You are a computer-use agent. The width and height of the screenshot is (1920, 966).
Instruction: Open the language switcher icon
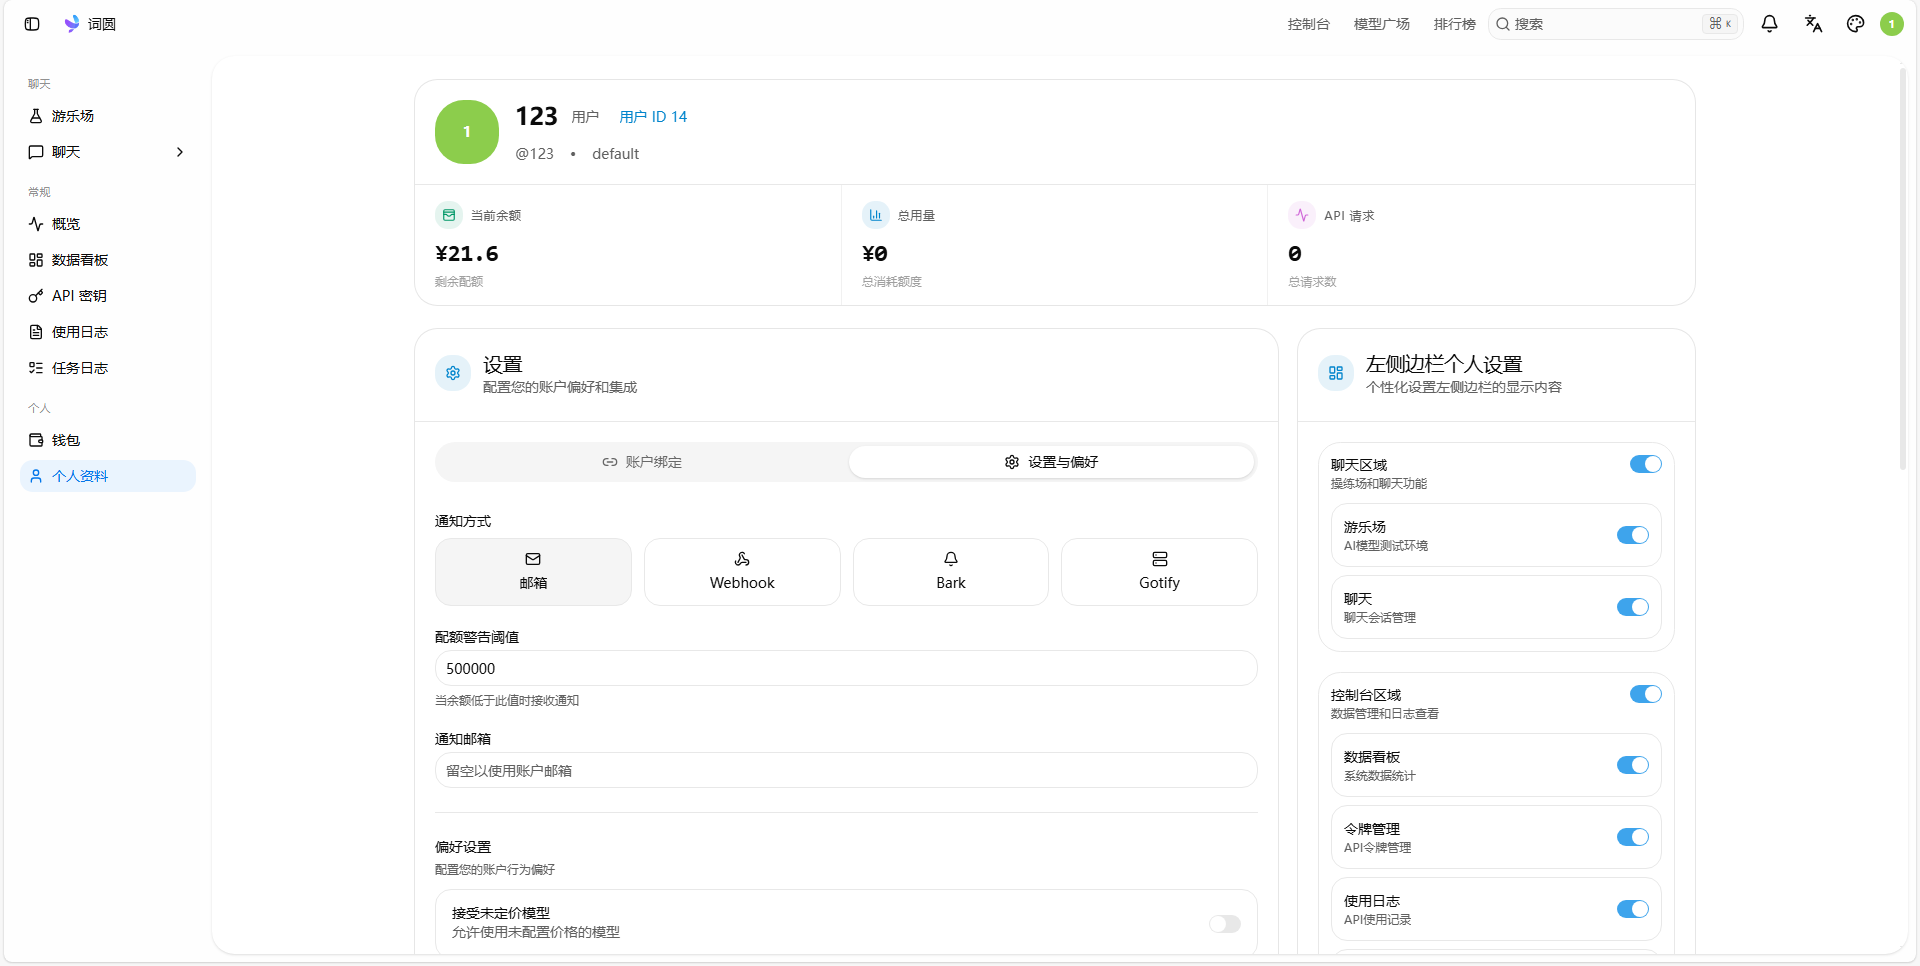click(1813, 24)
